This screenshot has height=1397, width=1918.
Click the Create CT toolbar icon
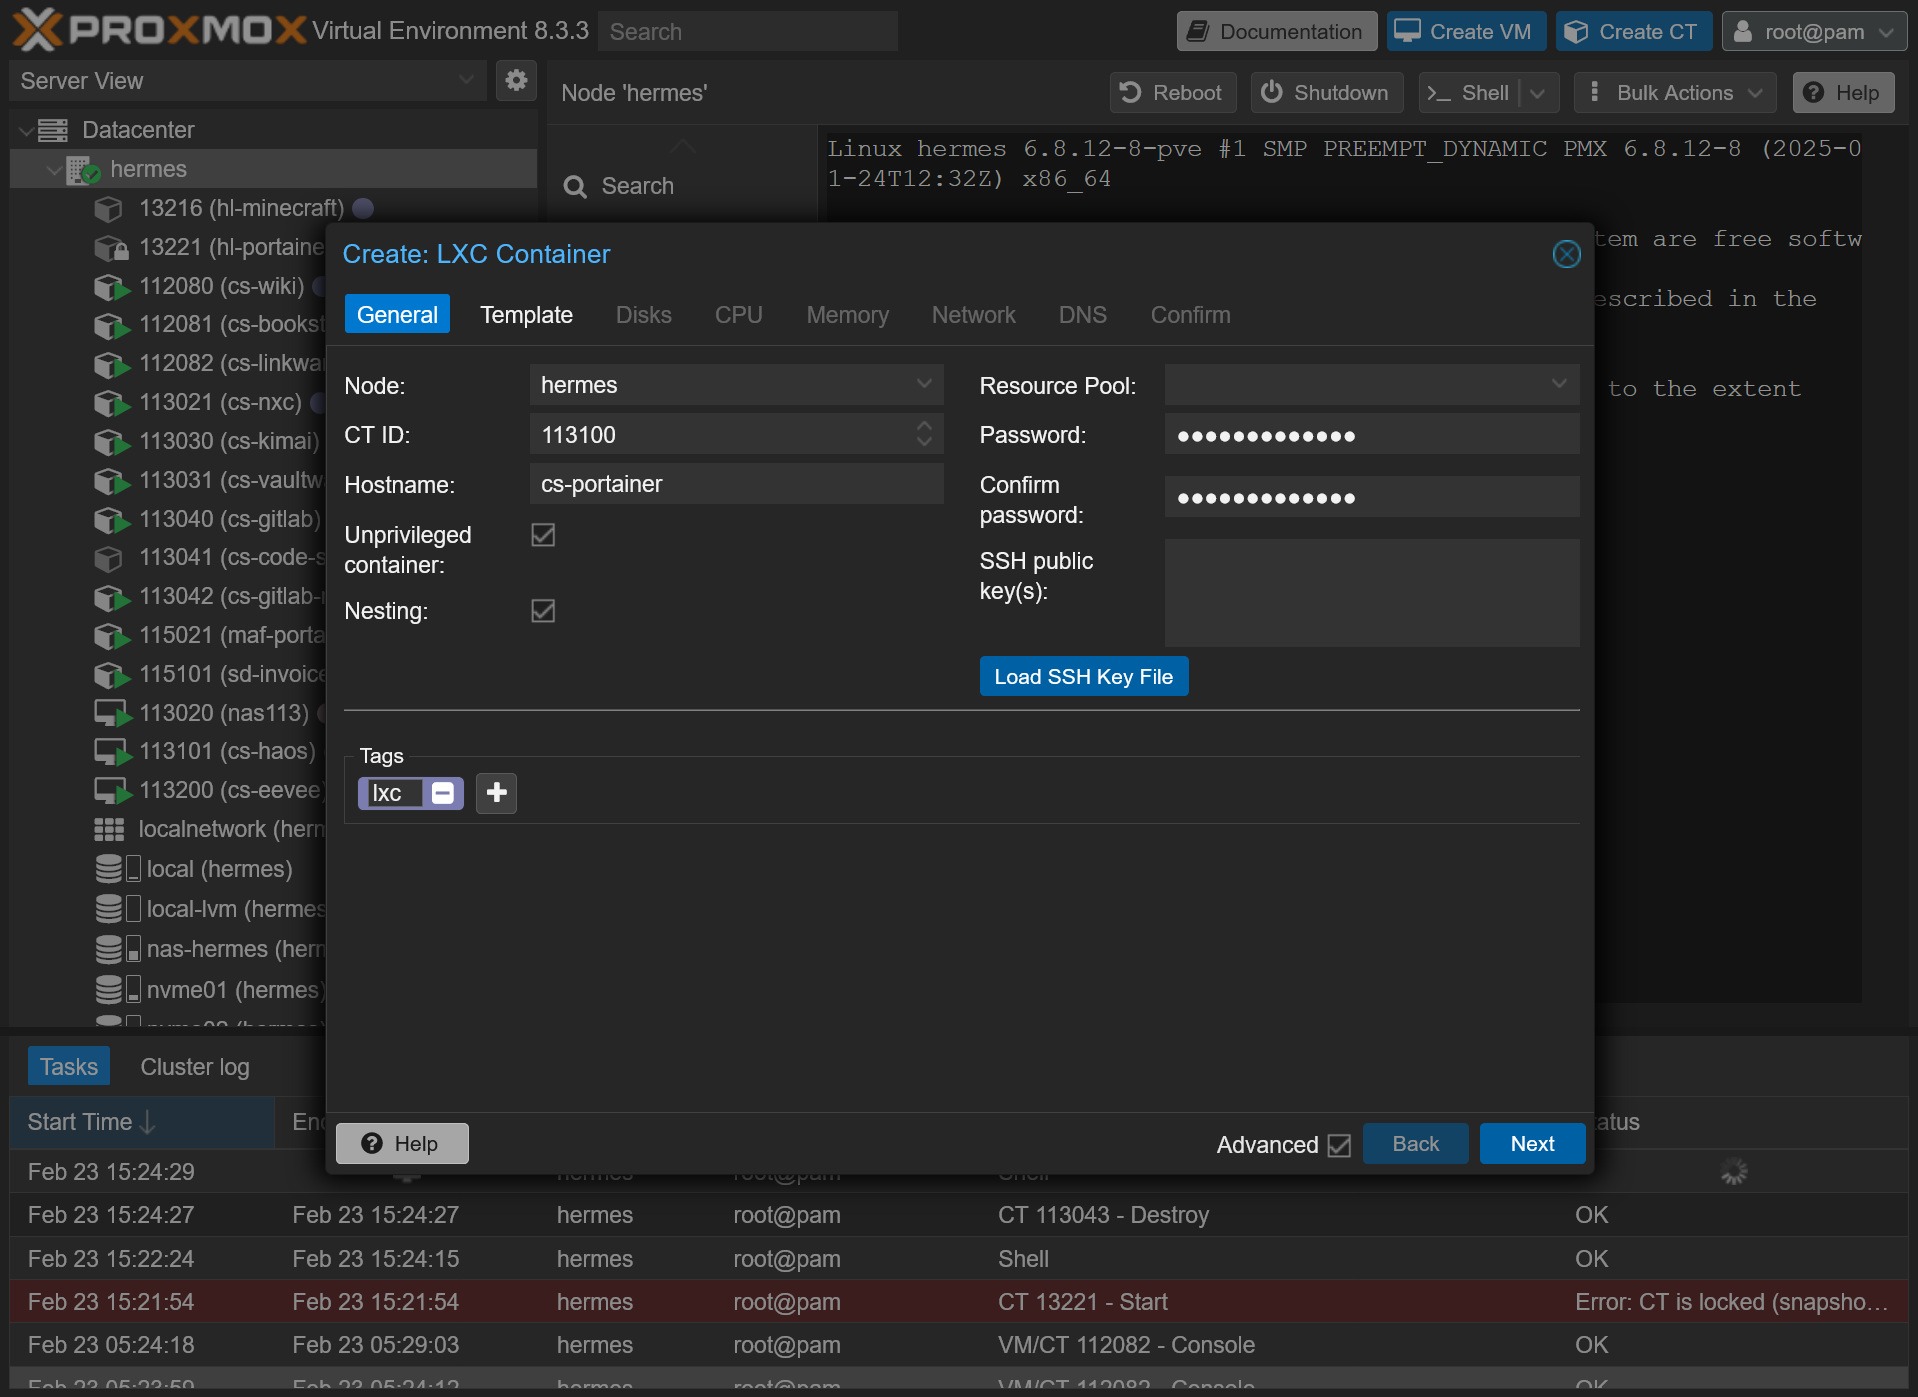[1632, 31]
